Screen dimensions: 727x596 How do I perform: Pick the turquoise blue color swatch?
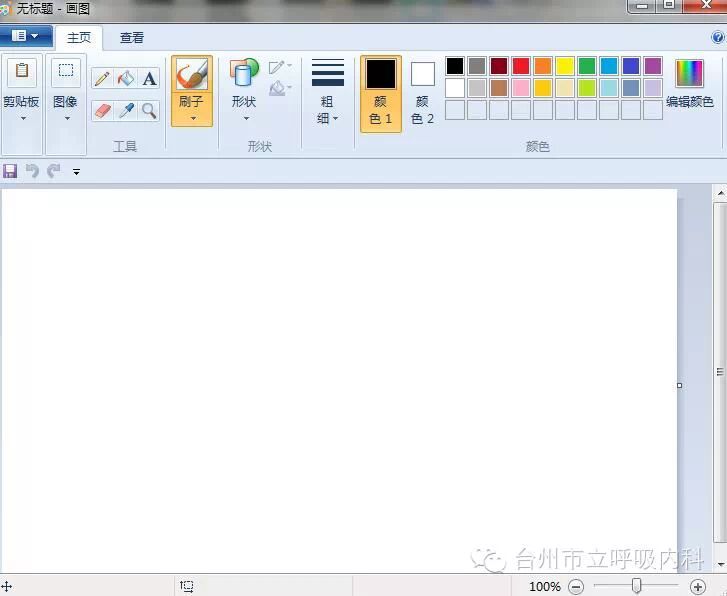pos(609,66)
